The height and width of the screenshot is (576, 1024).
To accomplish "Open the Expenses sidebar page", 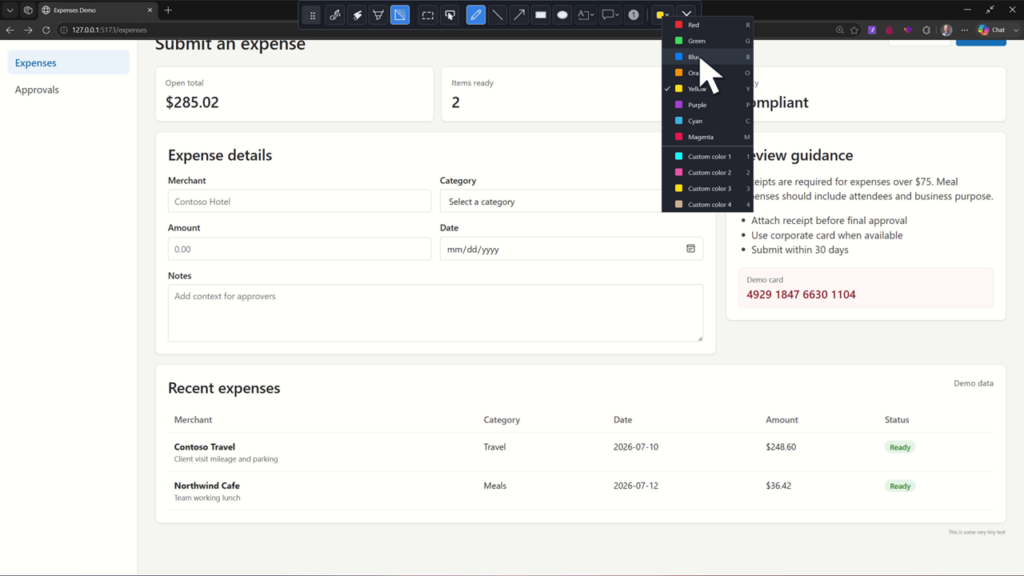I will coord(69,63).
